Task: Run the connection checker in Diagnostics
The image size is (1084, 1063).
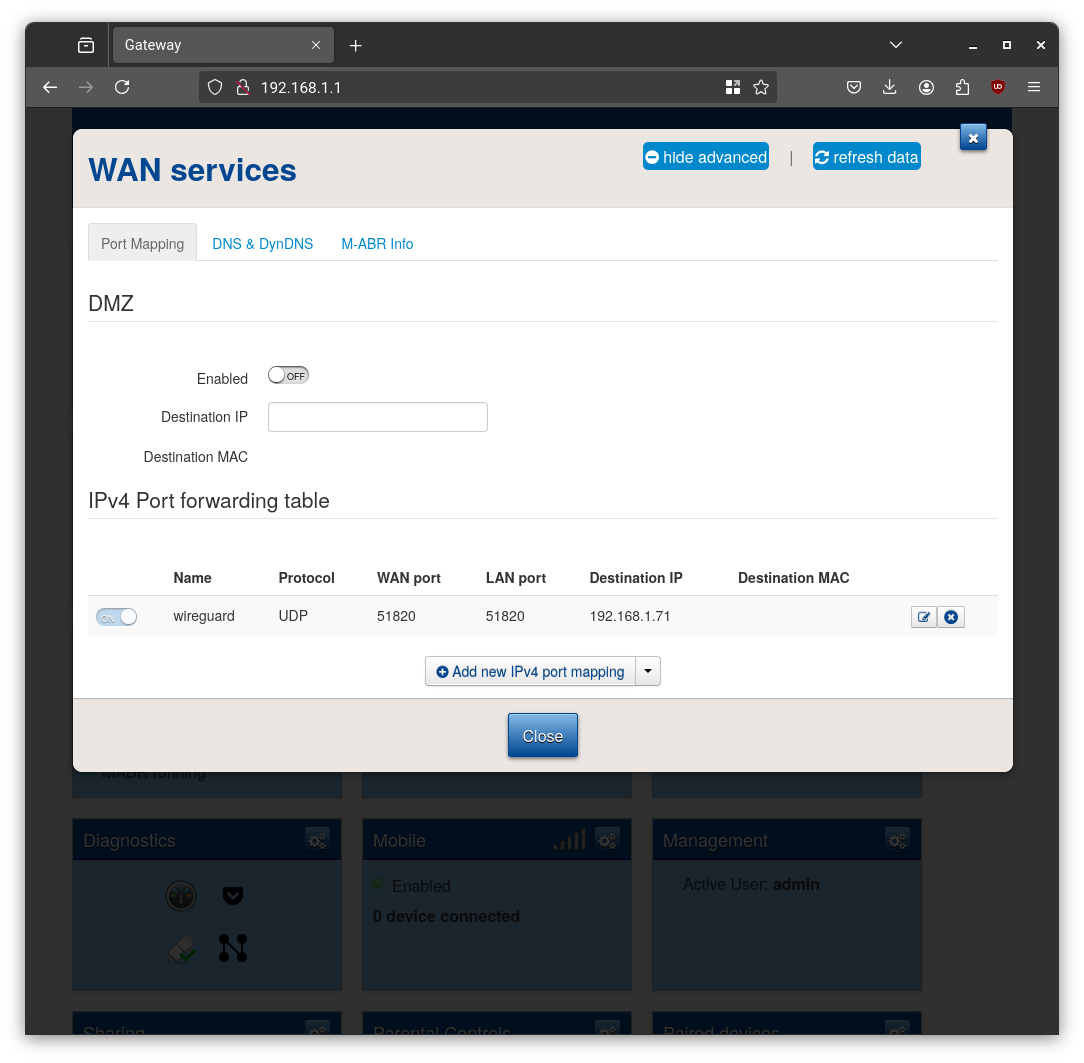Action: coord(181,948)
